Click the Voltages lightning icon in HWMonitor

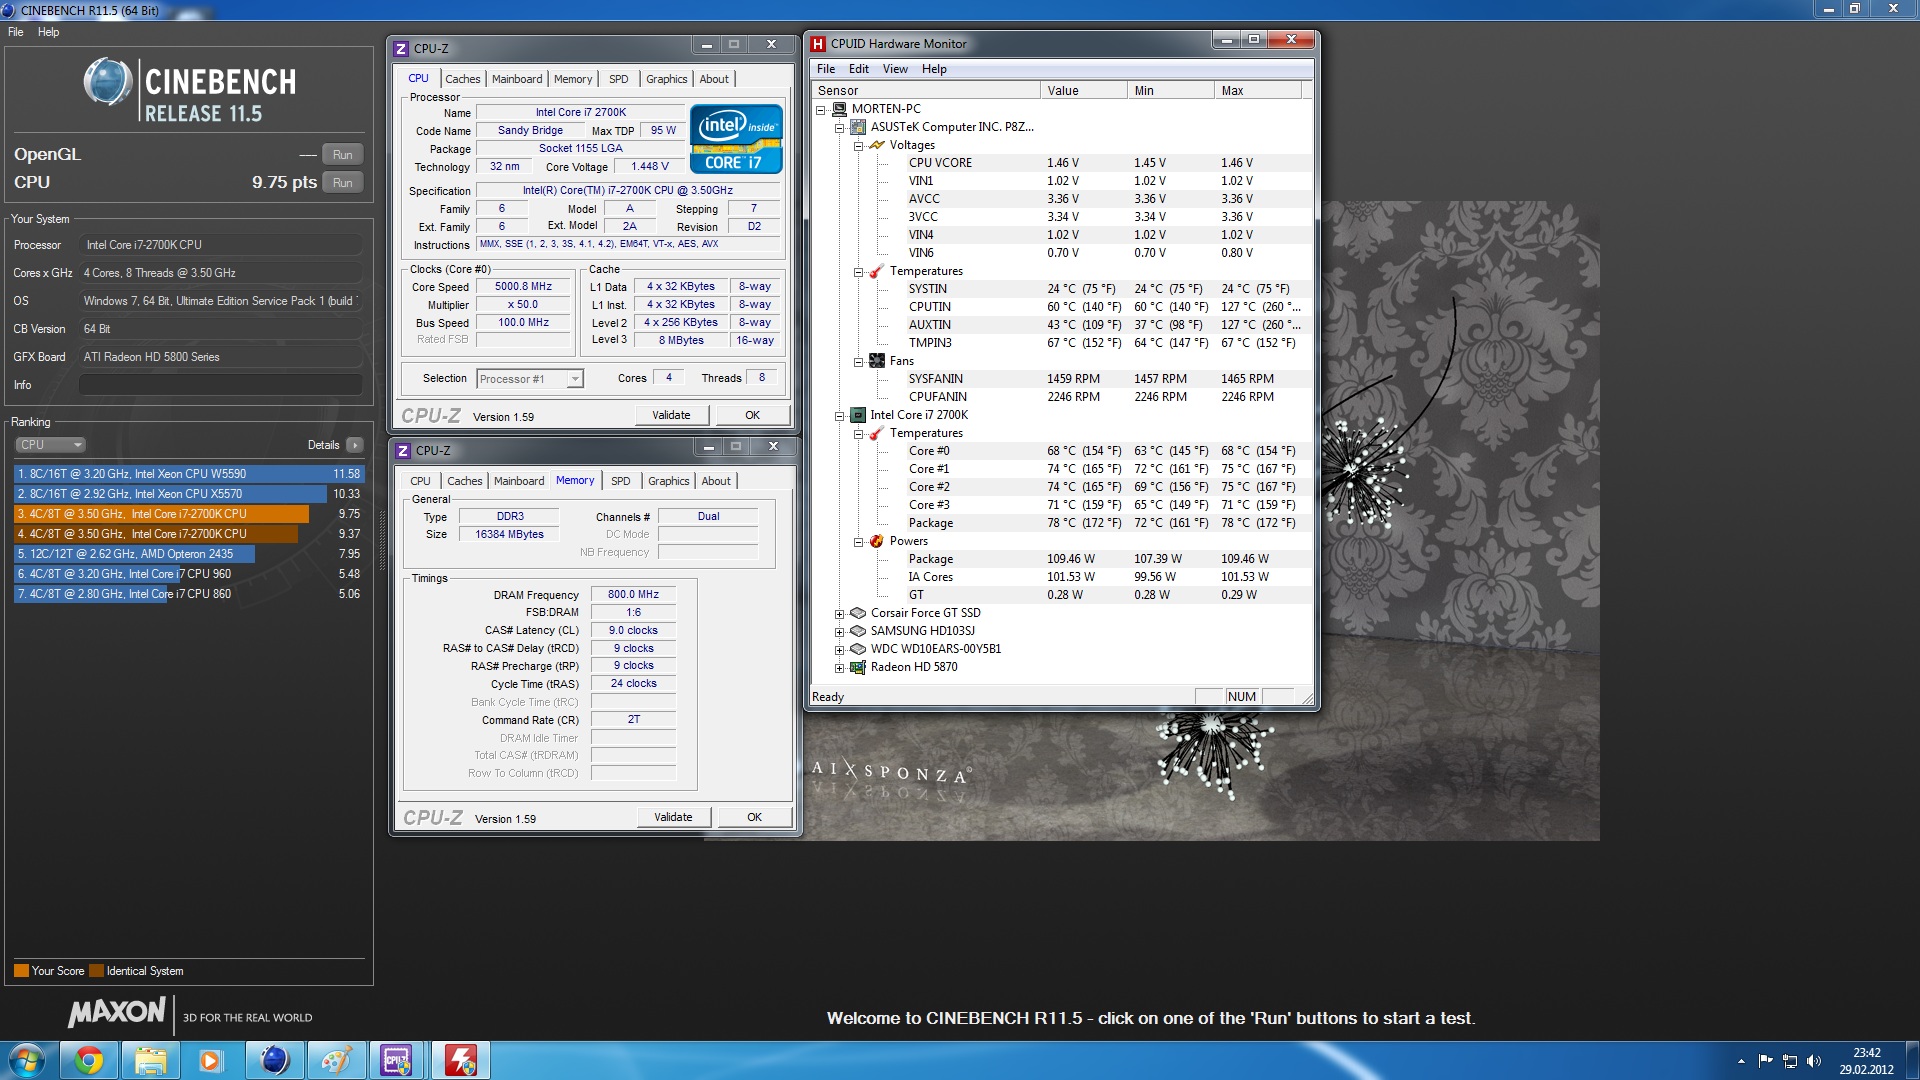point(877,145)
